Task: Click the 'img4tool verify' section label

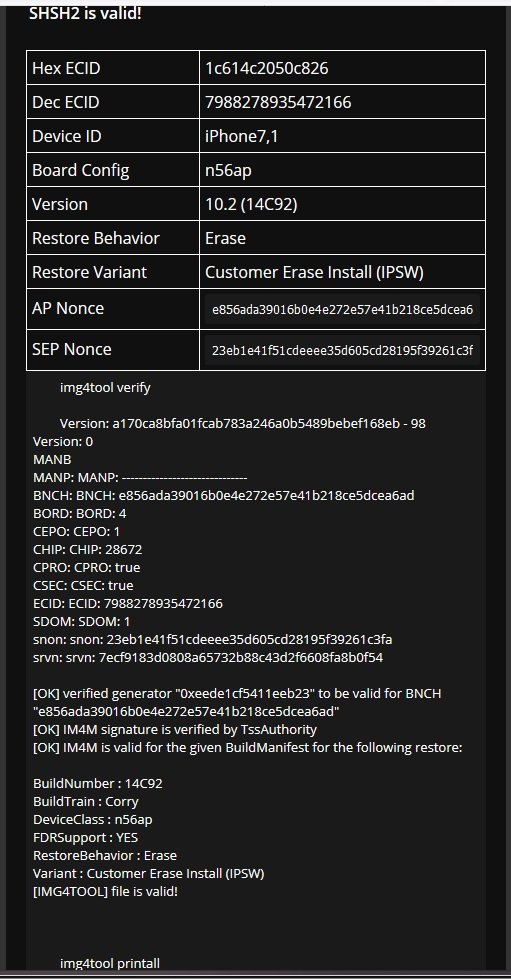Action: tap(105, 388)
